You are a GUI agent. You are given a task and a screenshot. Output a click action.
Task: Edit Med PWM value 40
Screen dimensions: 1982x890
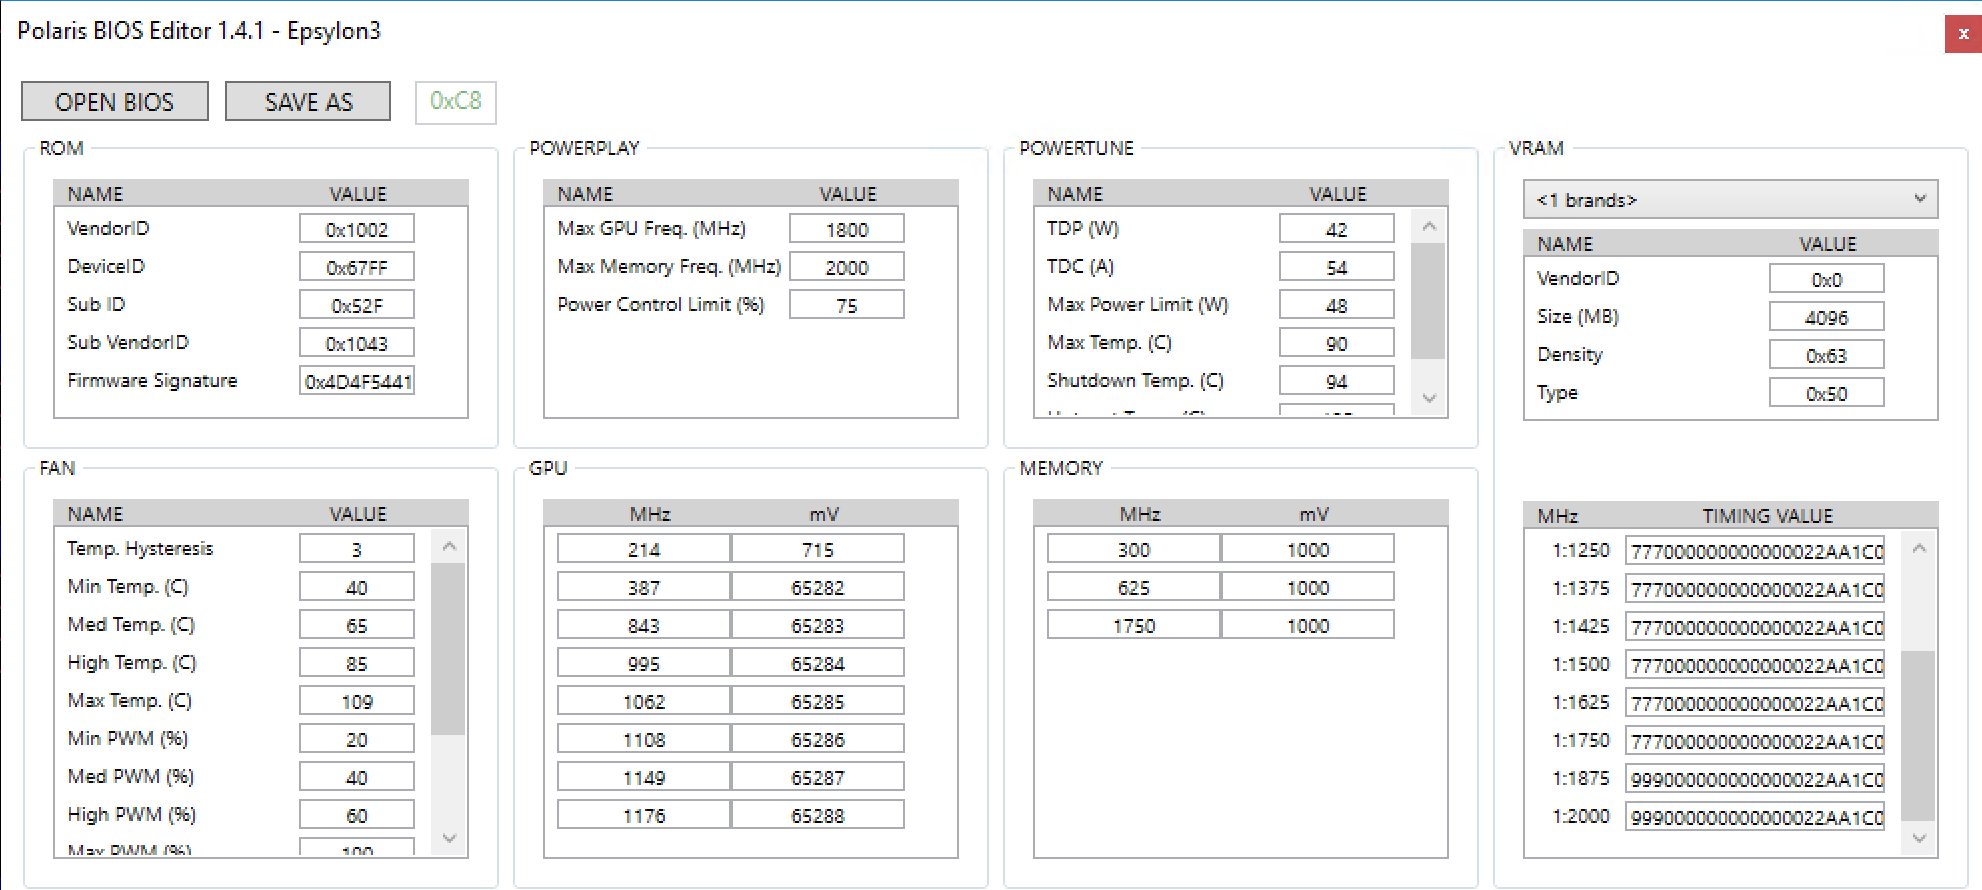coord(357,777)
